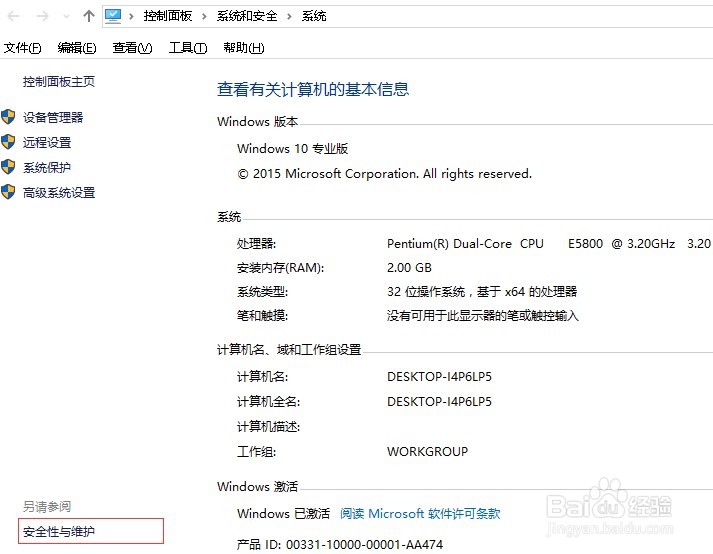Screen dimensions: 713x554
Task: Click the 2.00 GB RAM value
Action: pos(409,267)
